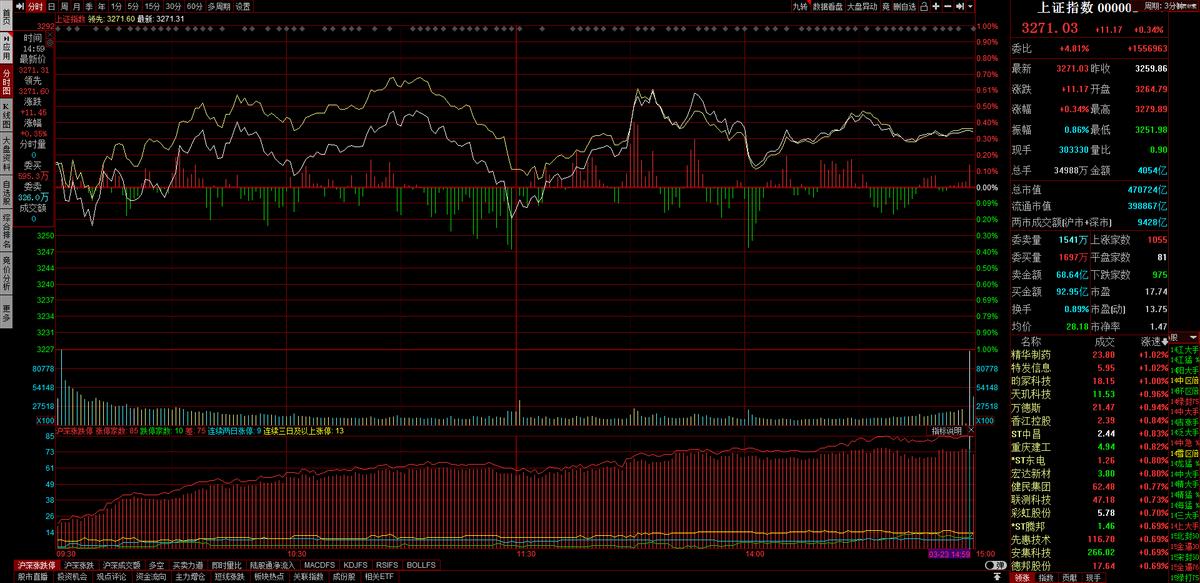Image resolution: width=1200 pixels, height=583 pixels.
Task: Select the 买卖力道 indicator tab
Action: click(x=188, y=565)
